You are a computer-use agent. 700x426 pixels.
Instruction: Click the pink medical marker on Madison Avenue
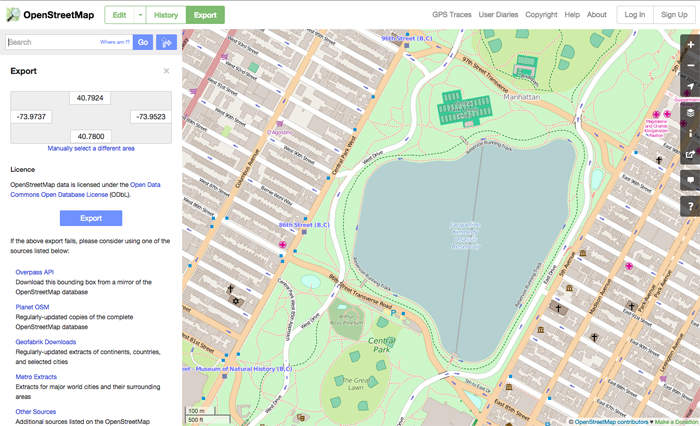pyautogui.click(x=629, y=266)
